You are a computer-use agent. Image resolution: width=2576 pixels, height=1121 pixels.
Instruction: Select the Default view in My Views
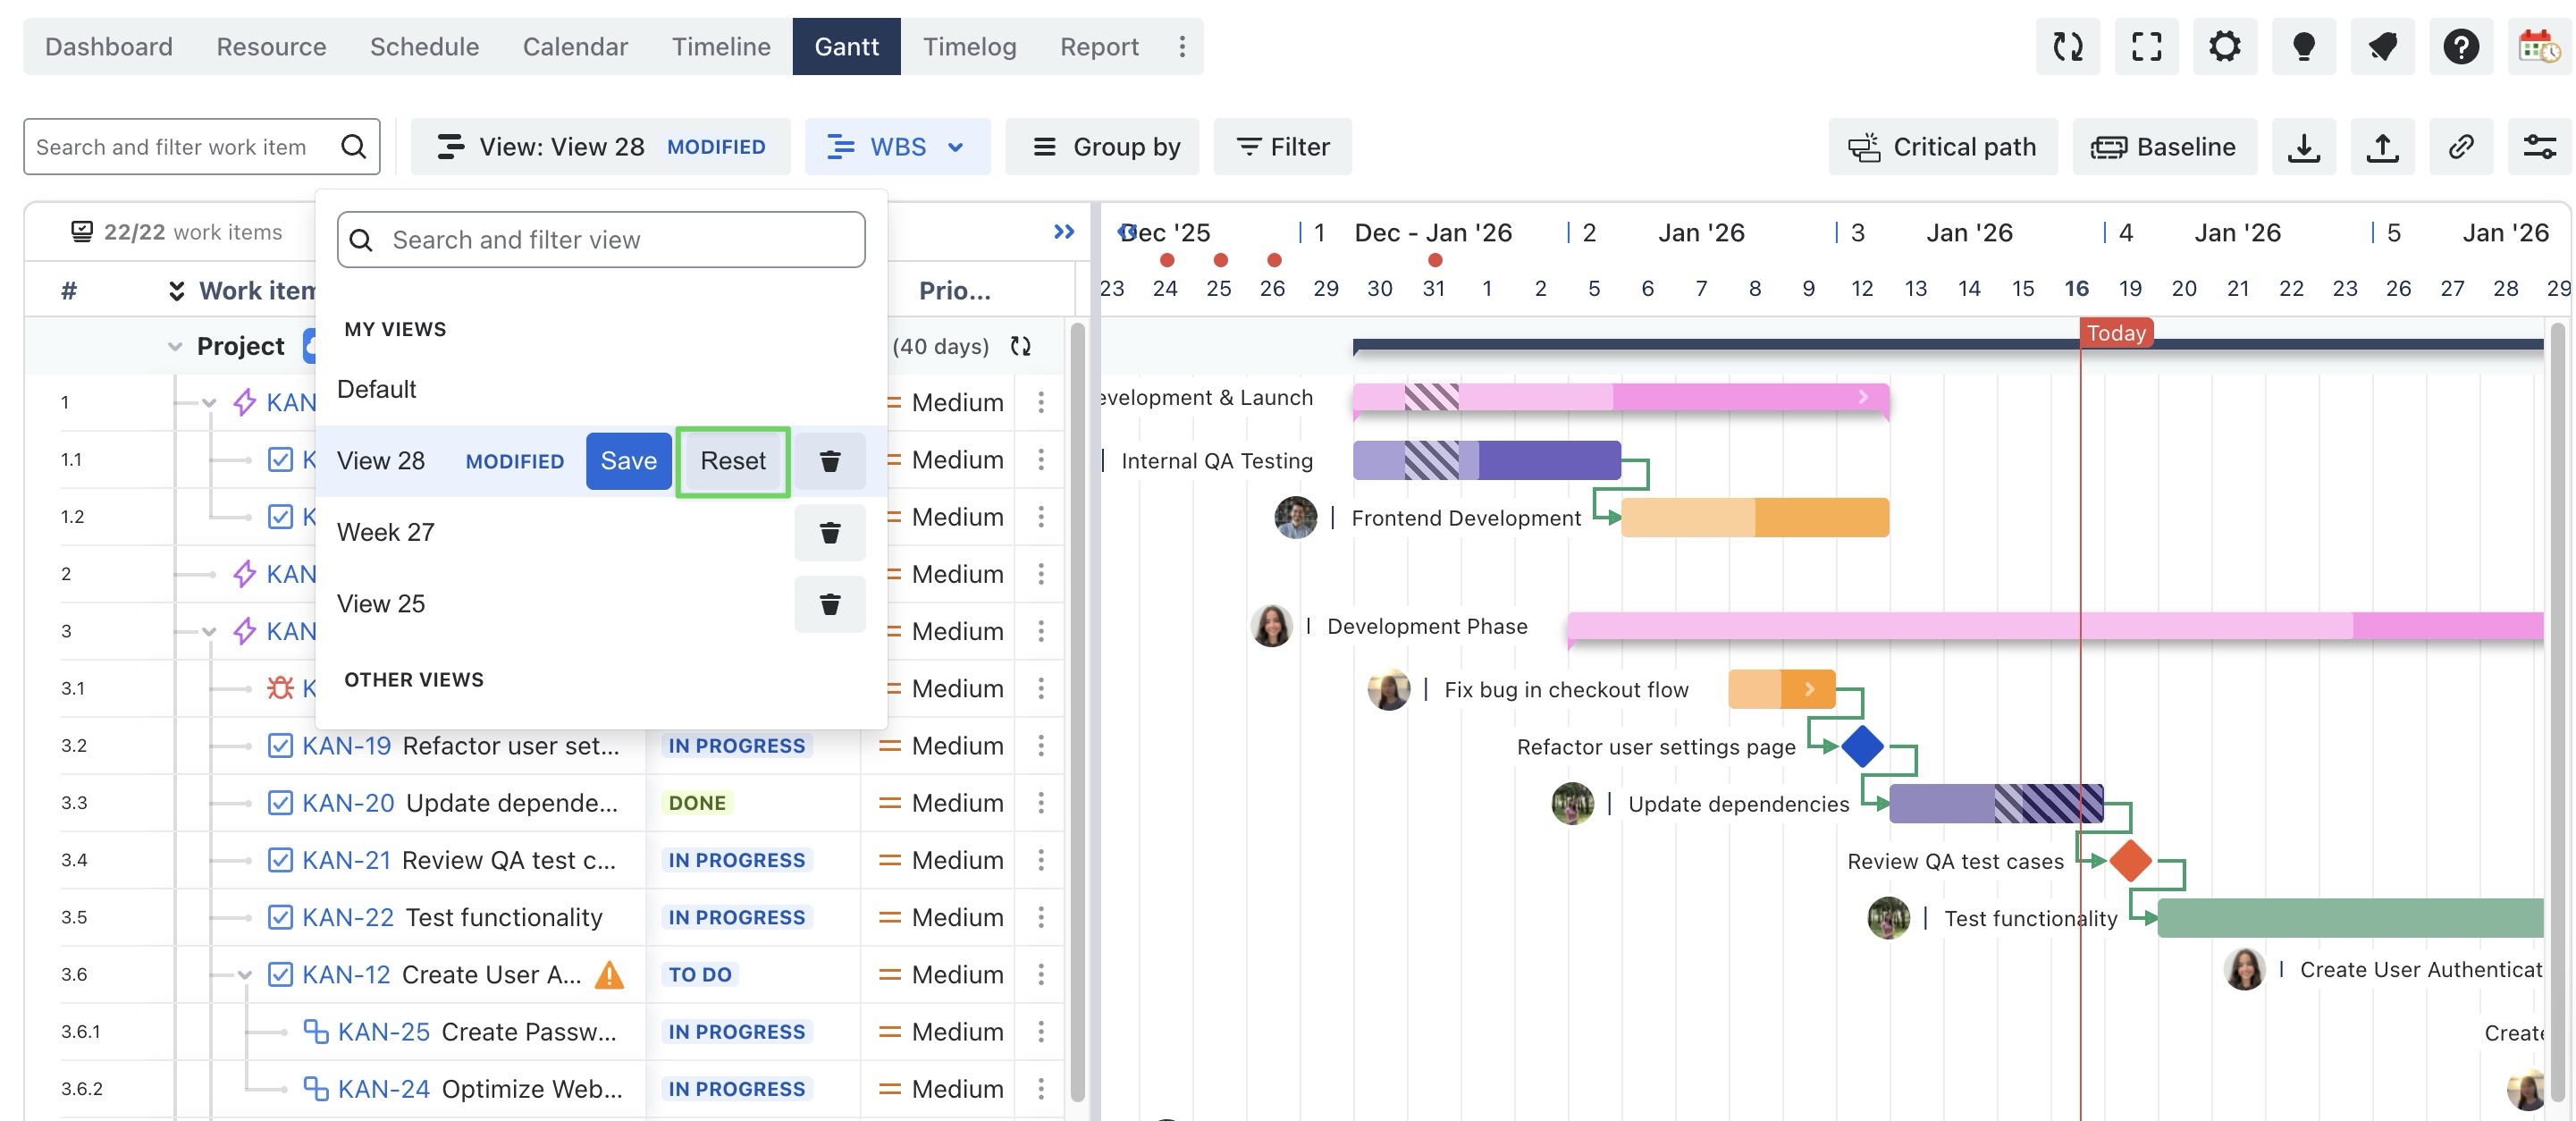point(376,389)
